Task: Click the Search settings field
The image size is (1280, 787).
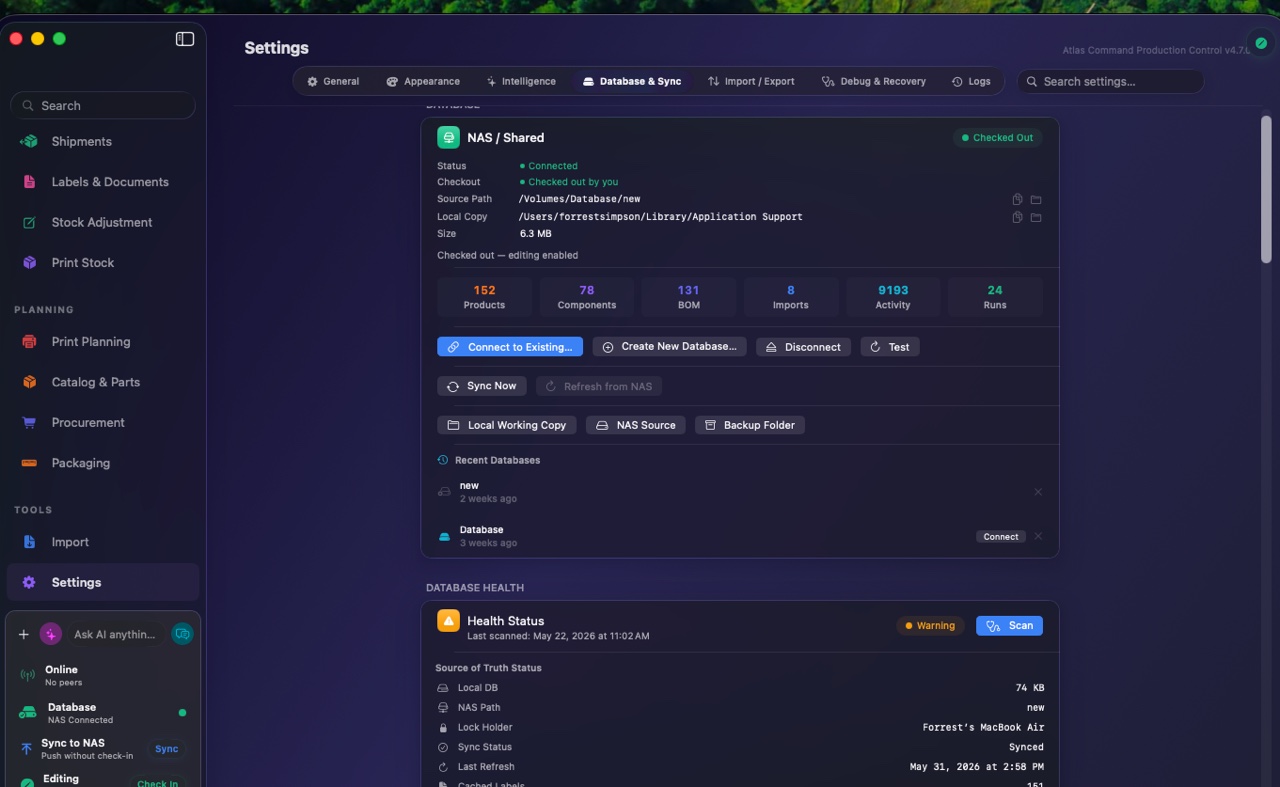Action: pos(1111,81)
